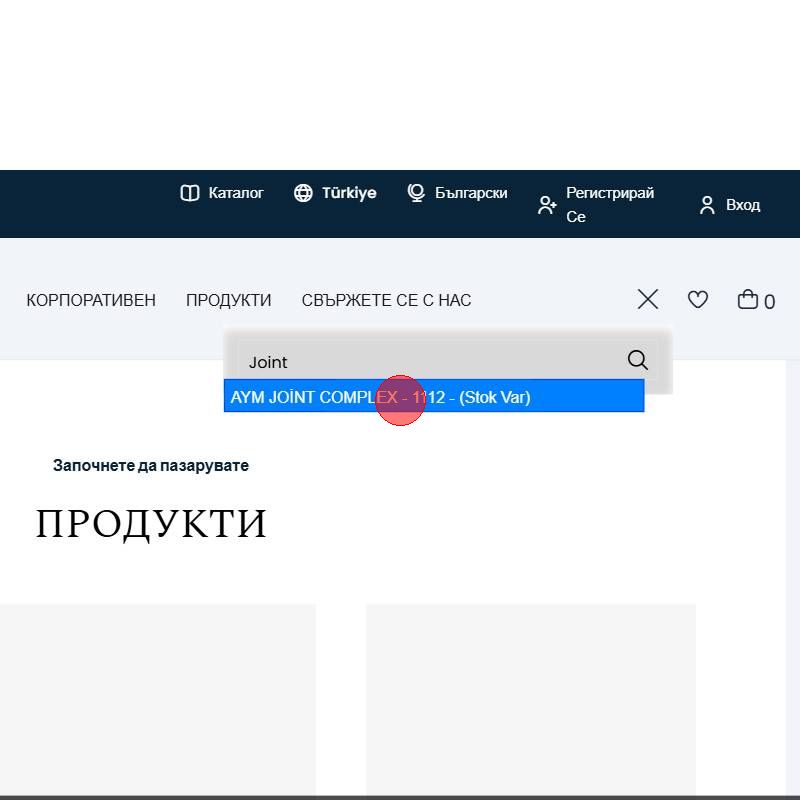Open the wishlist heart icon
800x800 pixels.
pos(698,299)
